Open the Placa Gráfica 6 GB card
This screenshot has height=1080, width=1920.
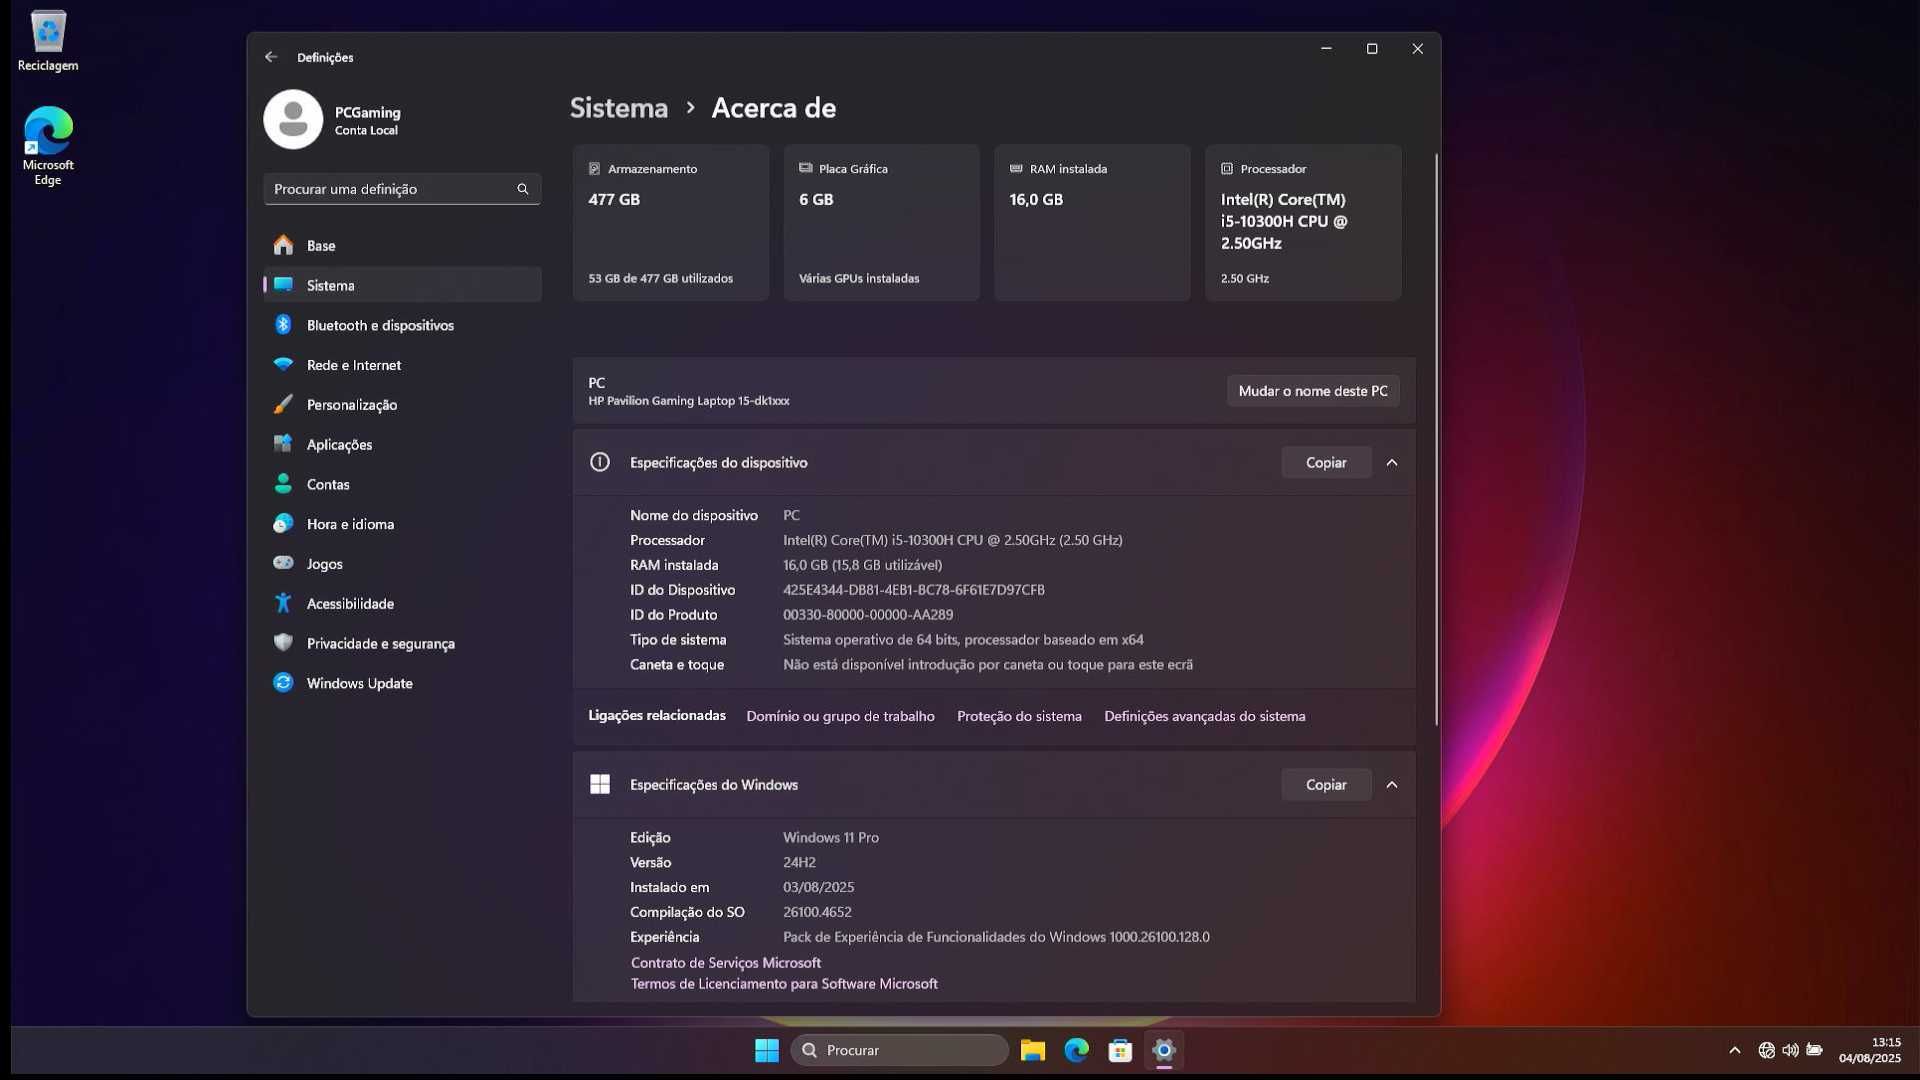tap(882, 223)
